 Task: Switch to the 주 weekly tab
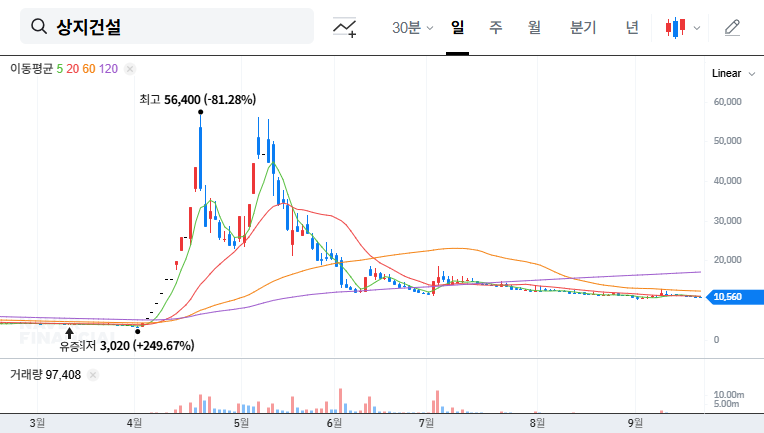coord(496,27)
